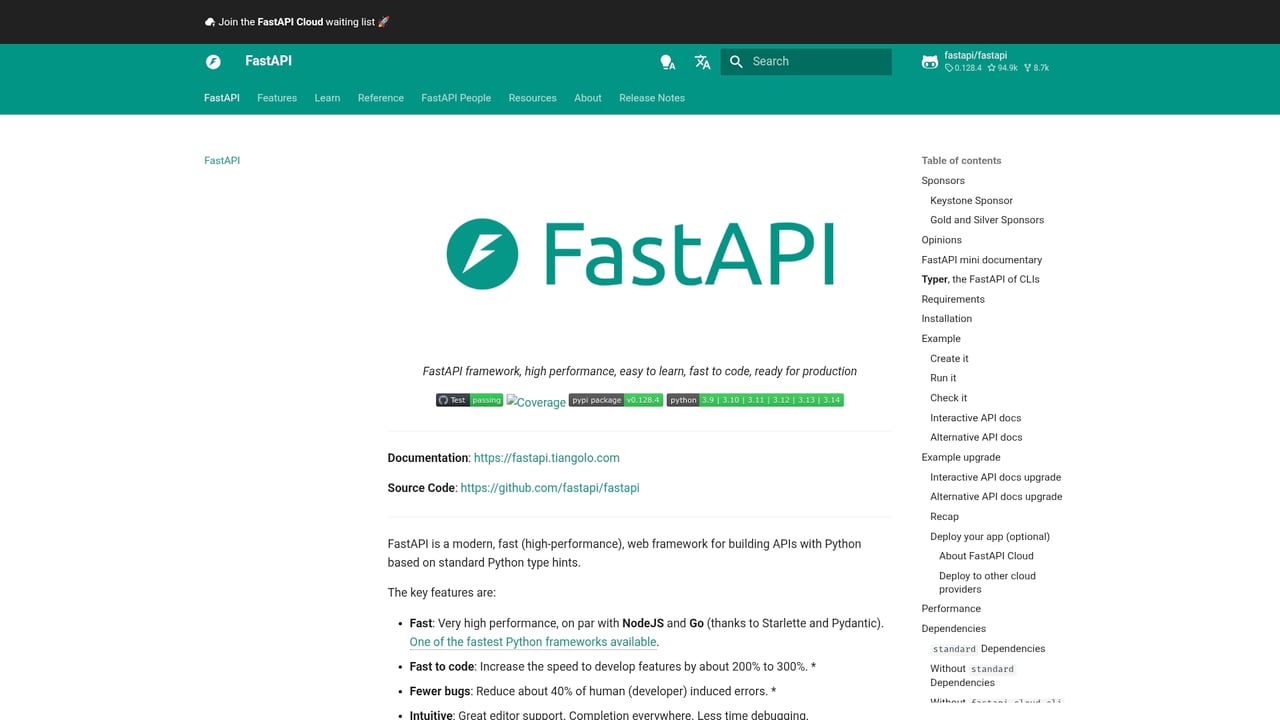
Task: Expand Deploy your app (optional) in contents
Action: pyautogui.click(x=989, y=536)
